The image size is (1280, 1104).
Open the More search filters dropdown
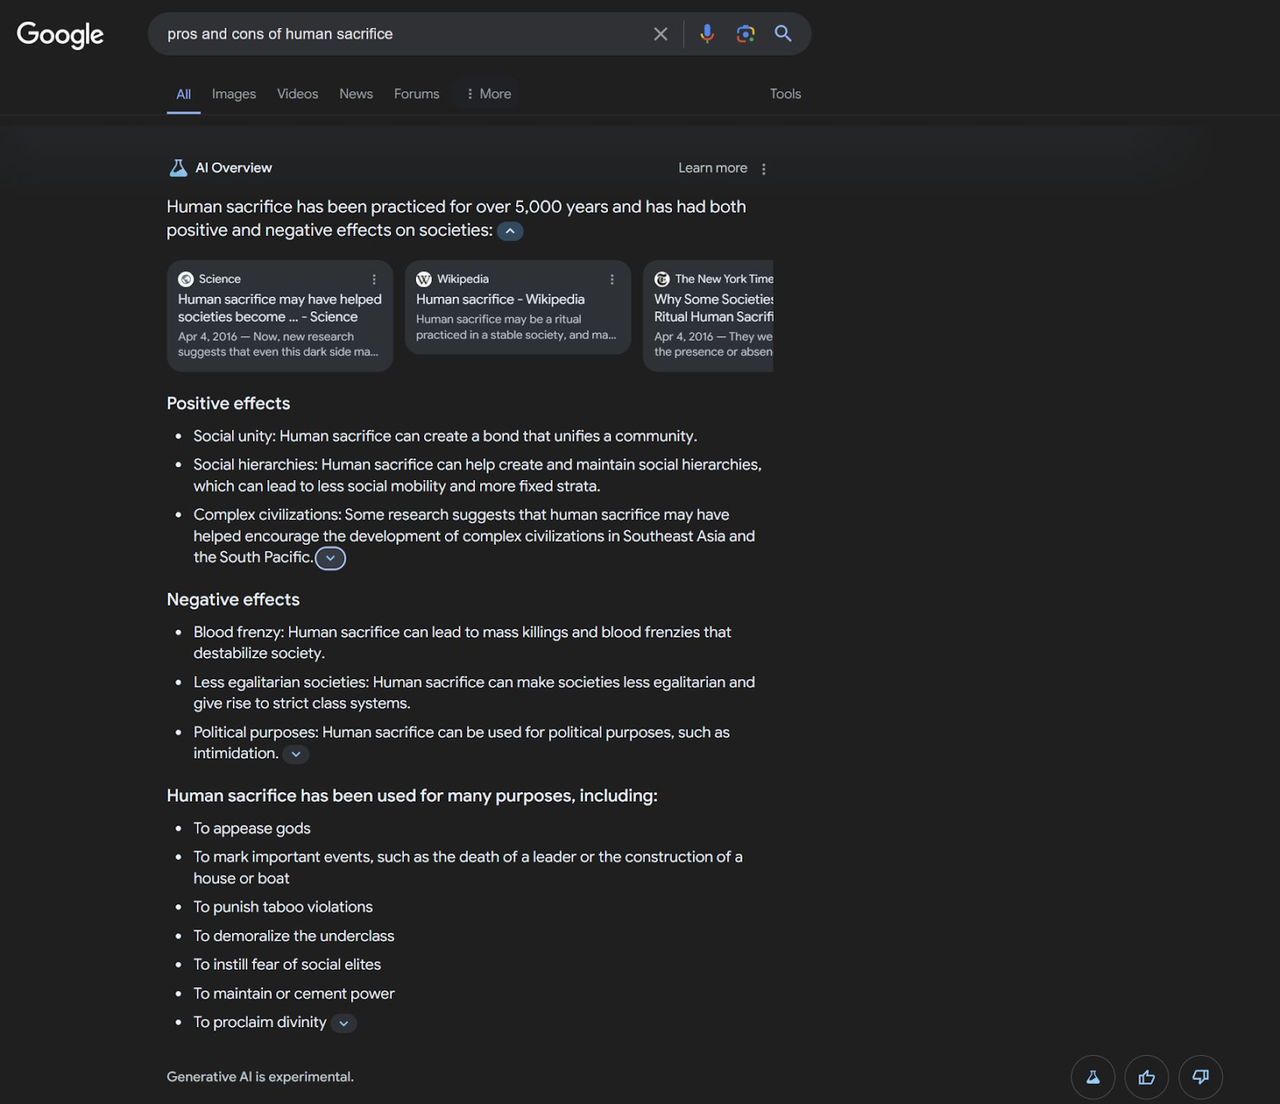pos(488,94)
